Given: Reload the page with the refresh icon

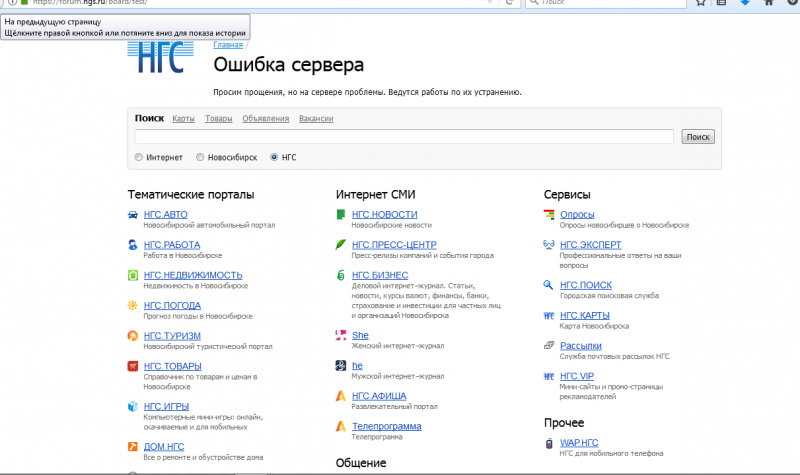Looking at the screenshot, I should coord(509,2).
